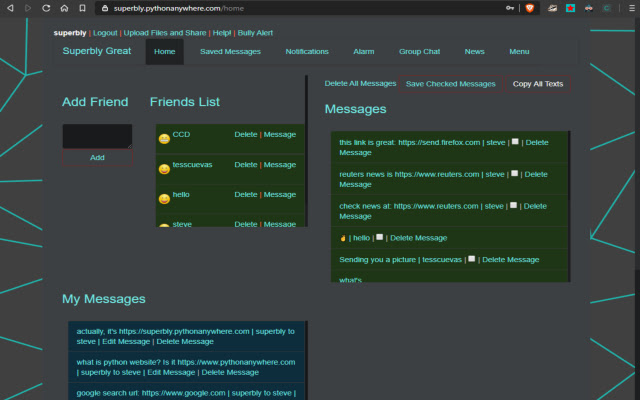640x400 pixels.
Task: Click Save Checked Messages button
Action: click(451, 84)
